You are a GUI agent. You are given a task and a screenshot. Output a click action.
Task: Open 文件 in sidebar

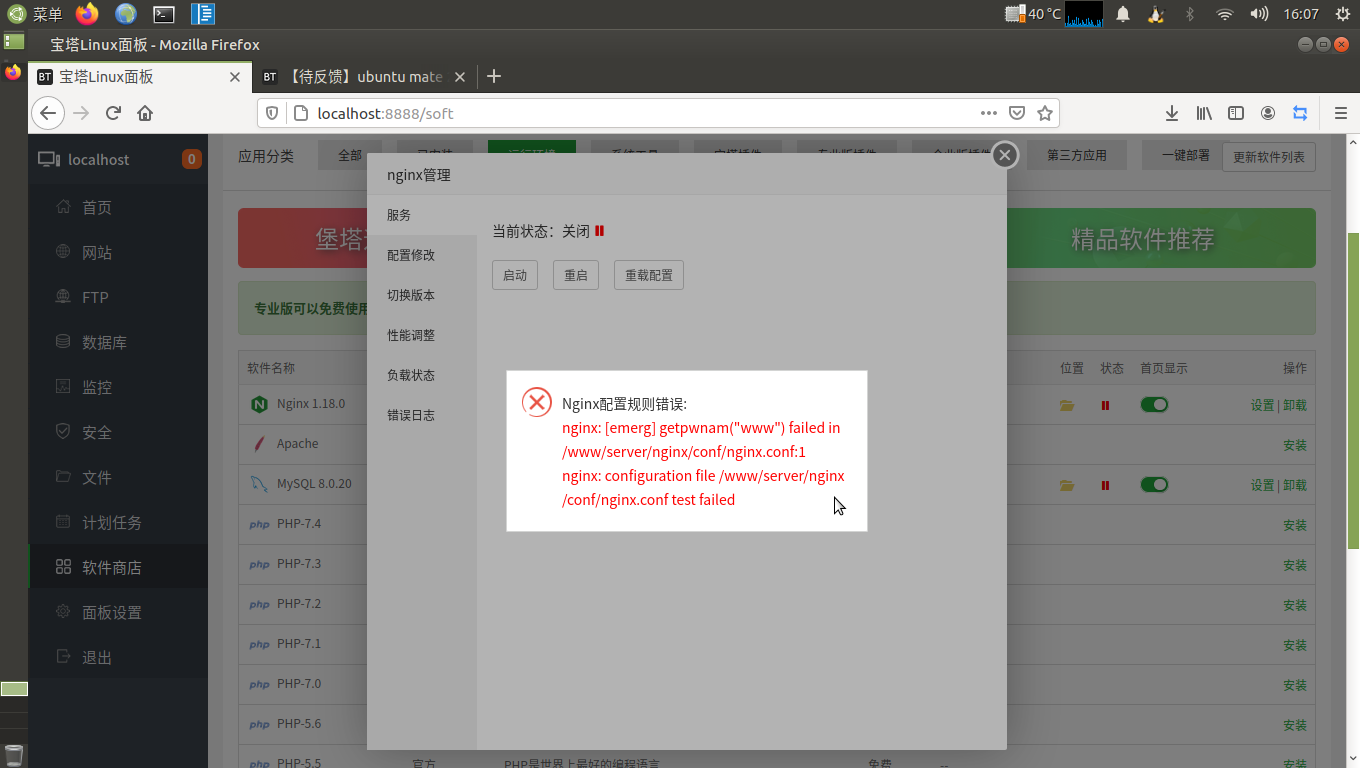click(118, 477)
